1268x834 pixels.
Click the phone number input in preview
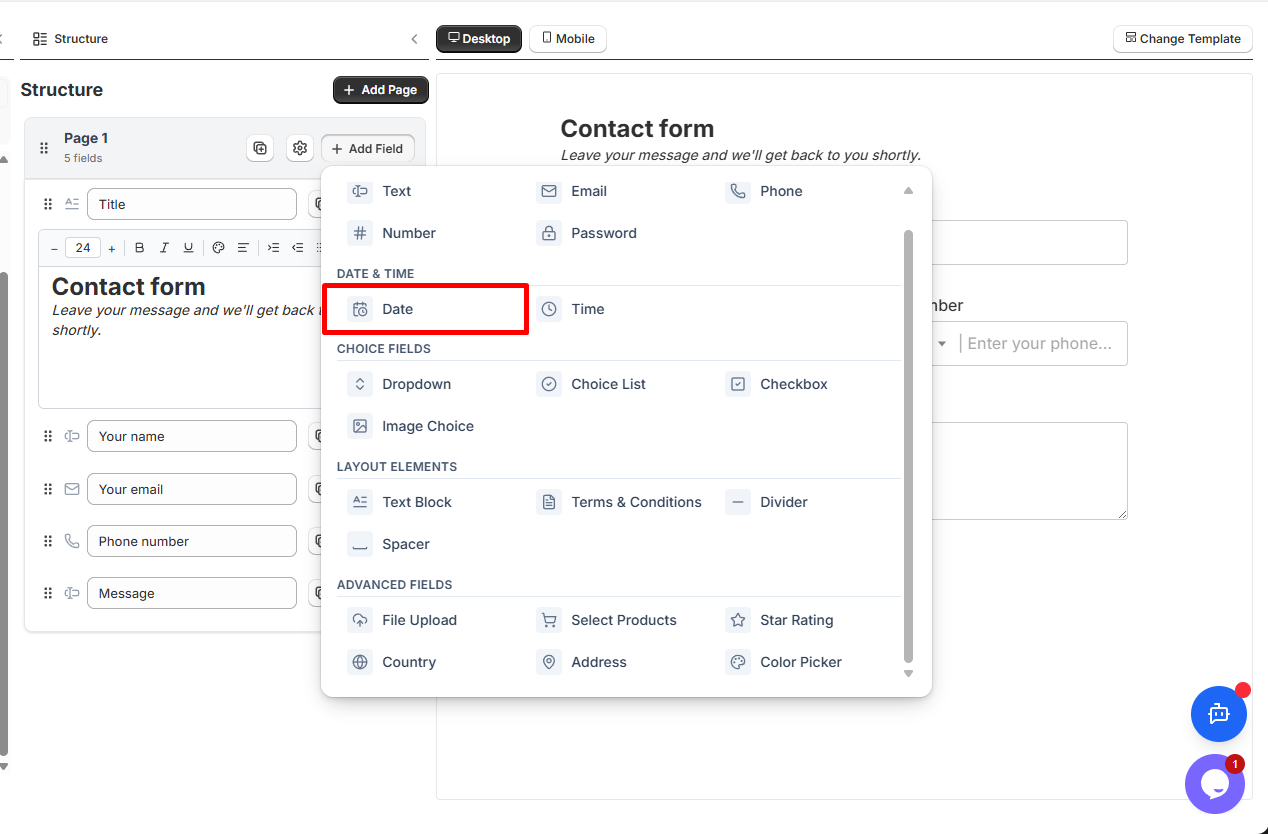(1040, 343)
